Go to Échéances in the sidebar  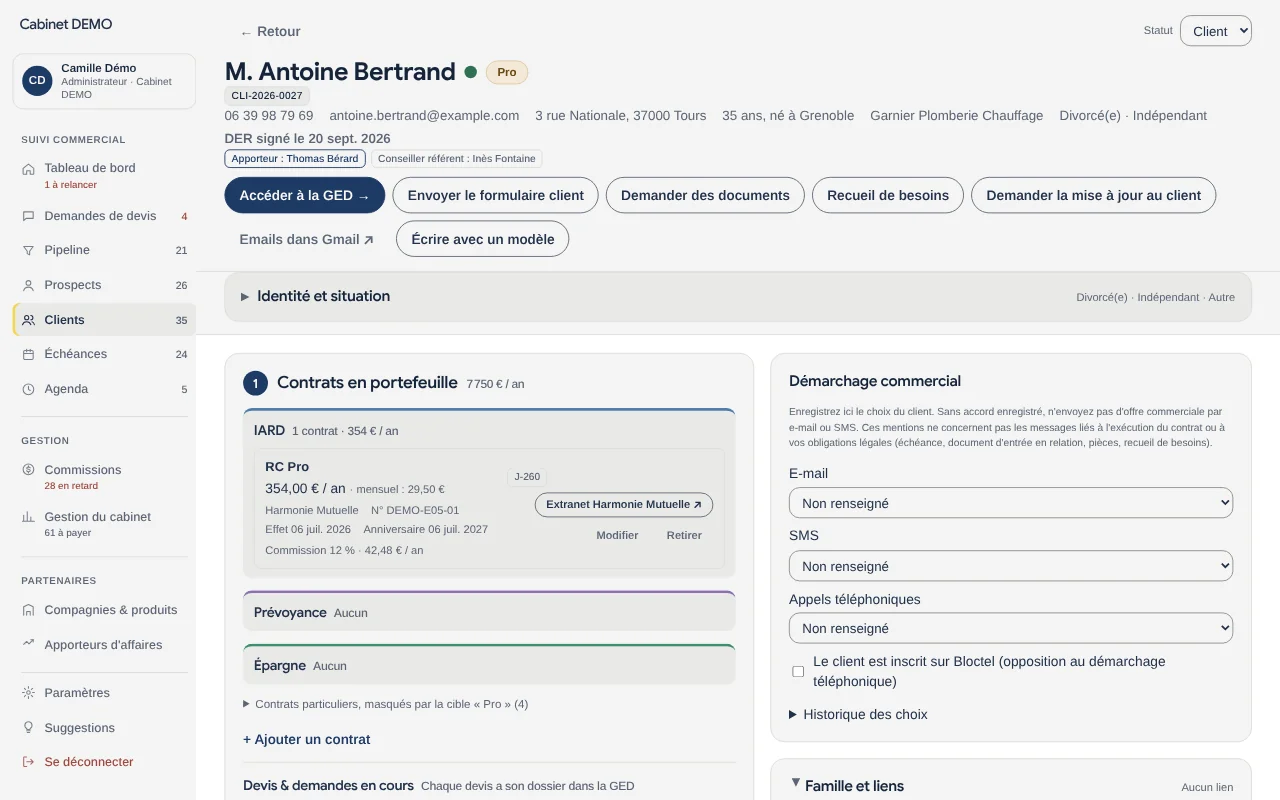pyautogui.click(x=104, y=354)
